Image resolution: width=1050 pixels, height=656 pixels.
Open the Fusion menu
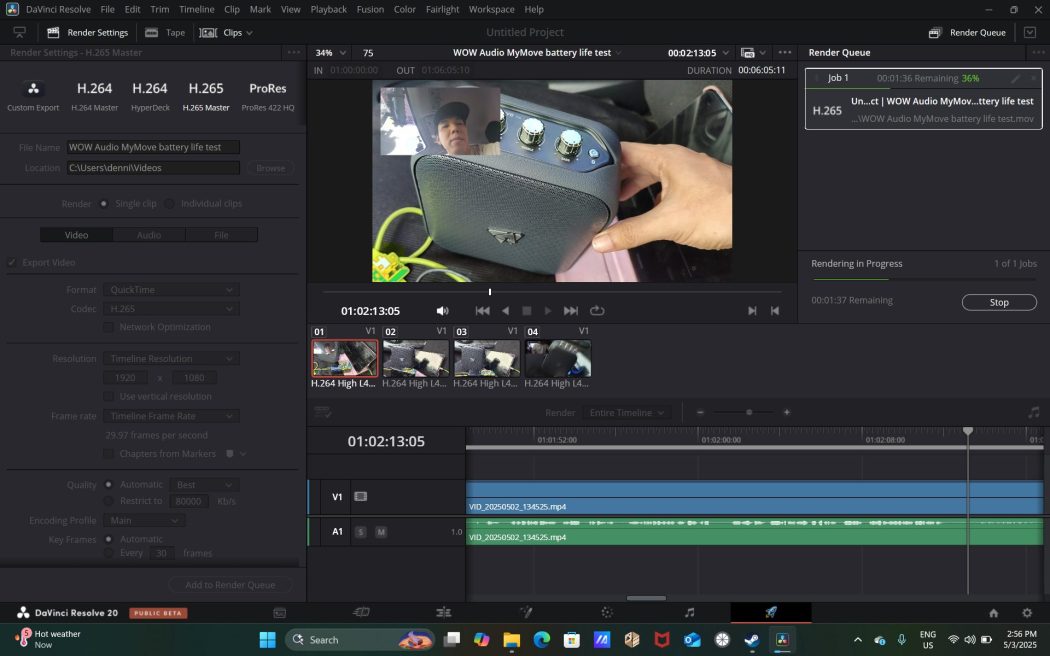pyautogui.click(x=369, y=9)
